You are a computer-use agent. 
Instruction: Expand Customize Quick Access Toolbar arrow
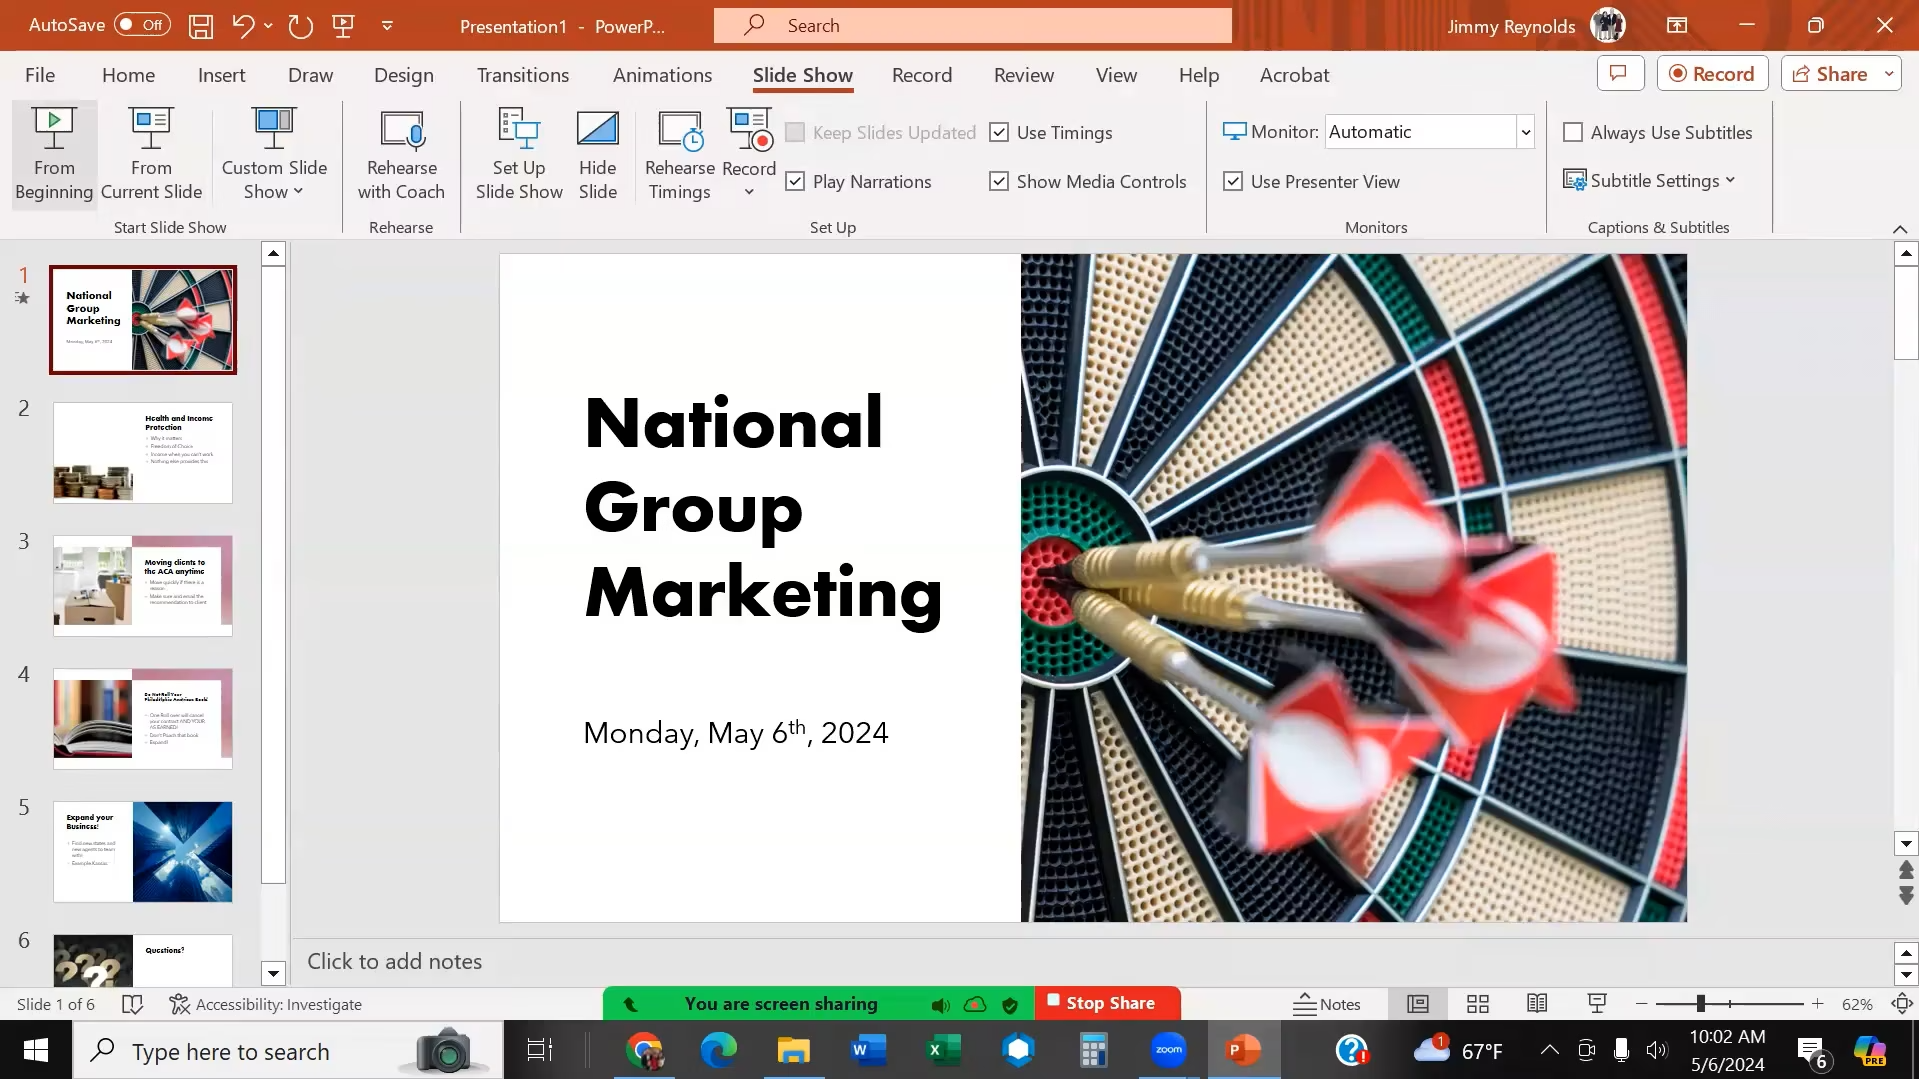(x=387, y=26)
